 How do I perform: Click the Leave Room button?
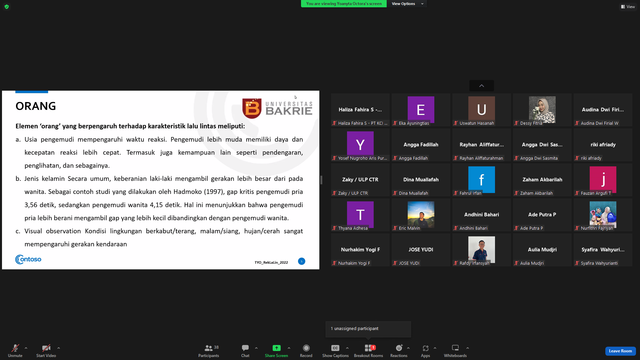[620, 351]
